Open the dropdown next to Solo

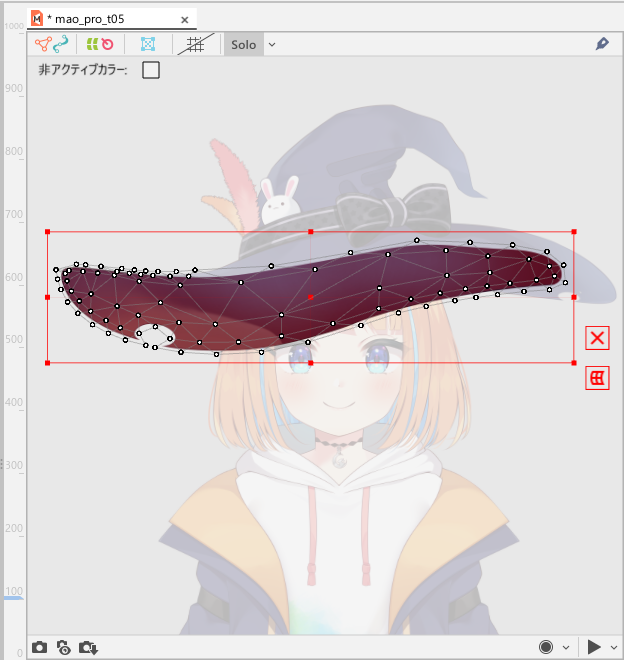pos(272,44)
